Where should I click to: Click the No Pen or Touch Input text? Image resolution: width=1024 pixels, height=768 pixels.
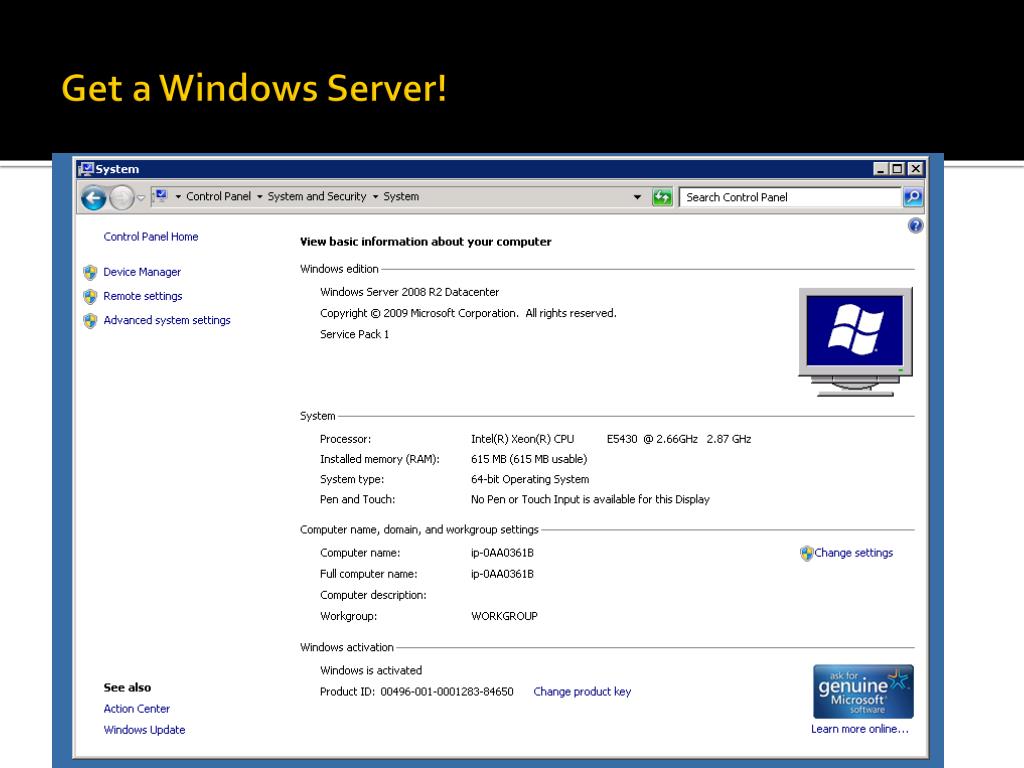[x=590, y=499]
